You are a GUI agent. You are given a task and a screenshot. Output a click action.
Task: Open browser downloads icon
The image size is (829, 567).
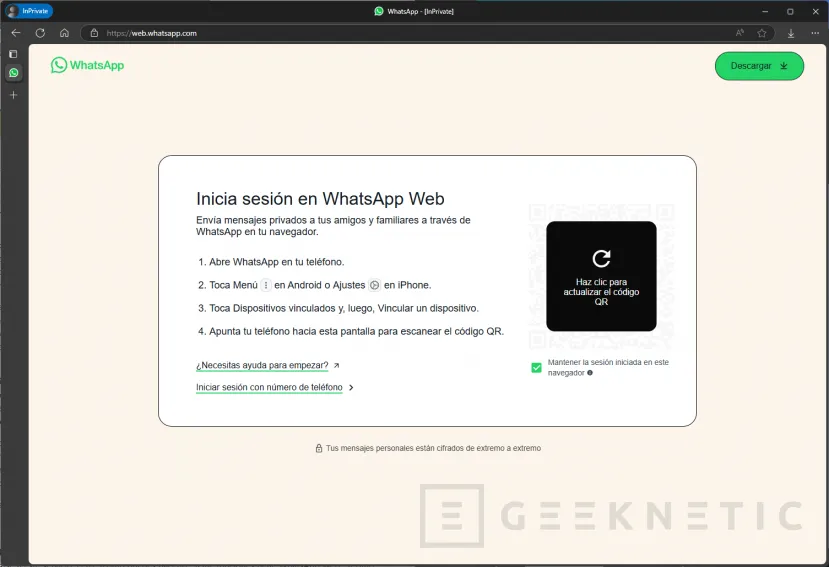(x=791, y=33)
